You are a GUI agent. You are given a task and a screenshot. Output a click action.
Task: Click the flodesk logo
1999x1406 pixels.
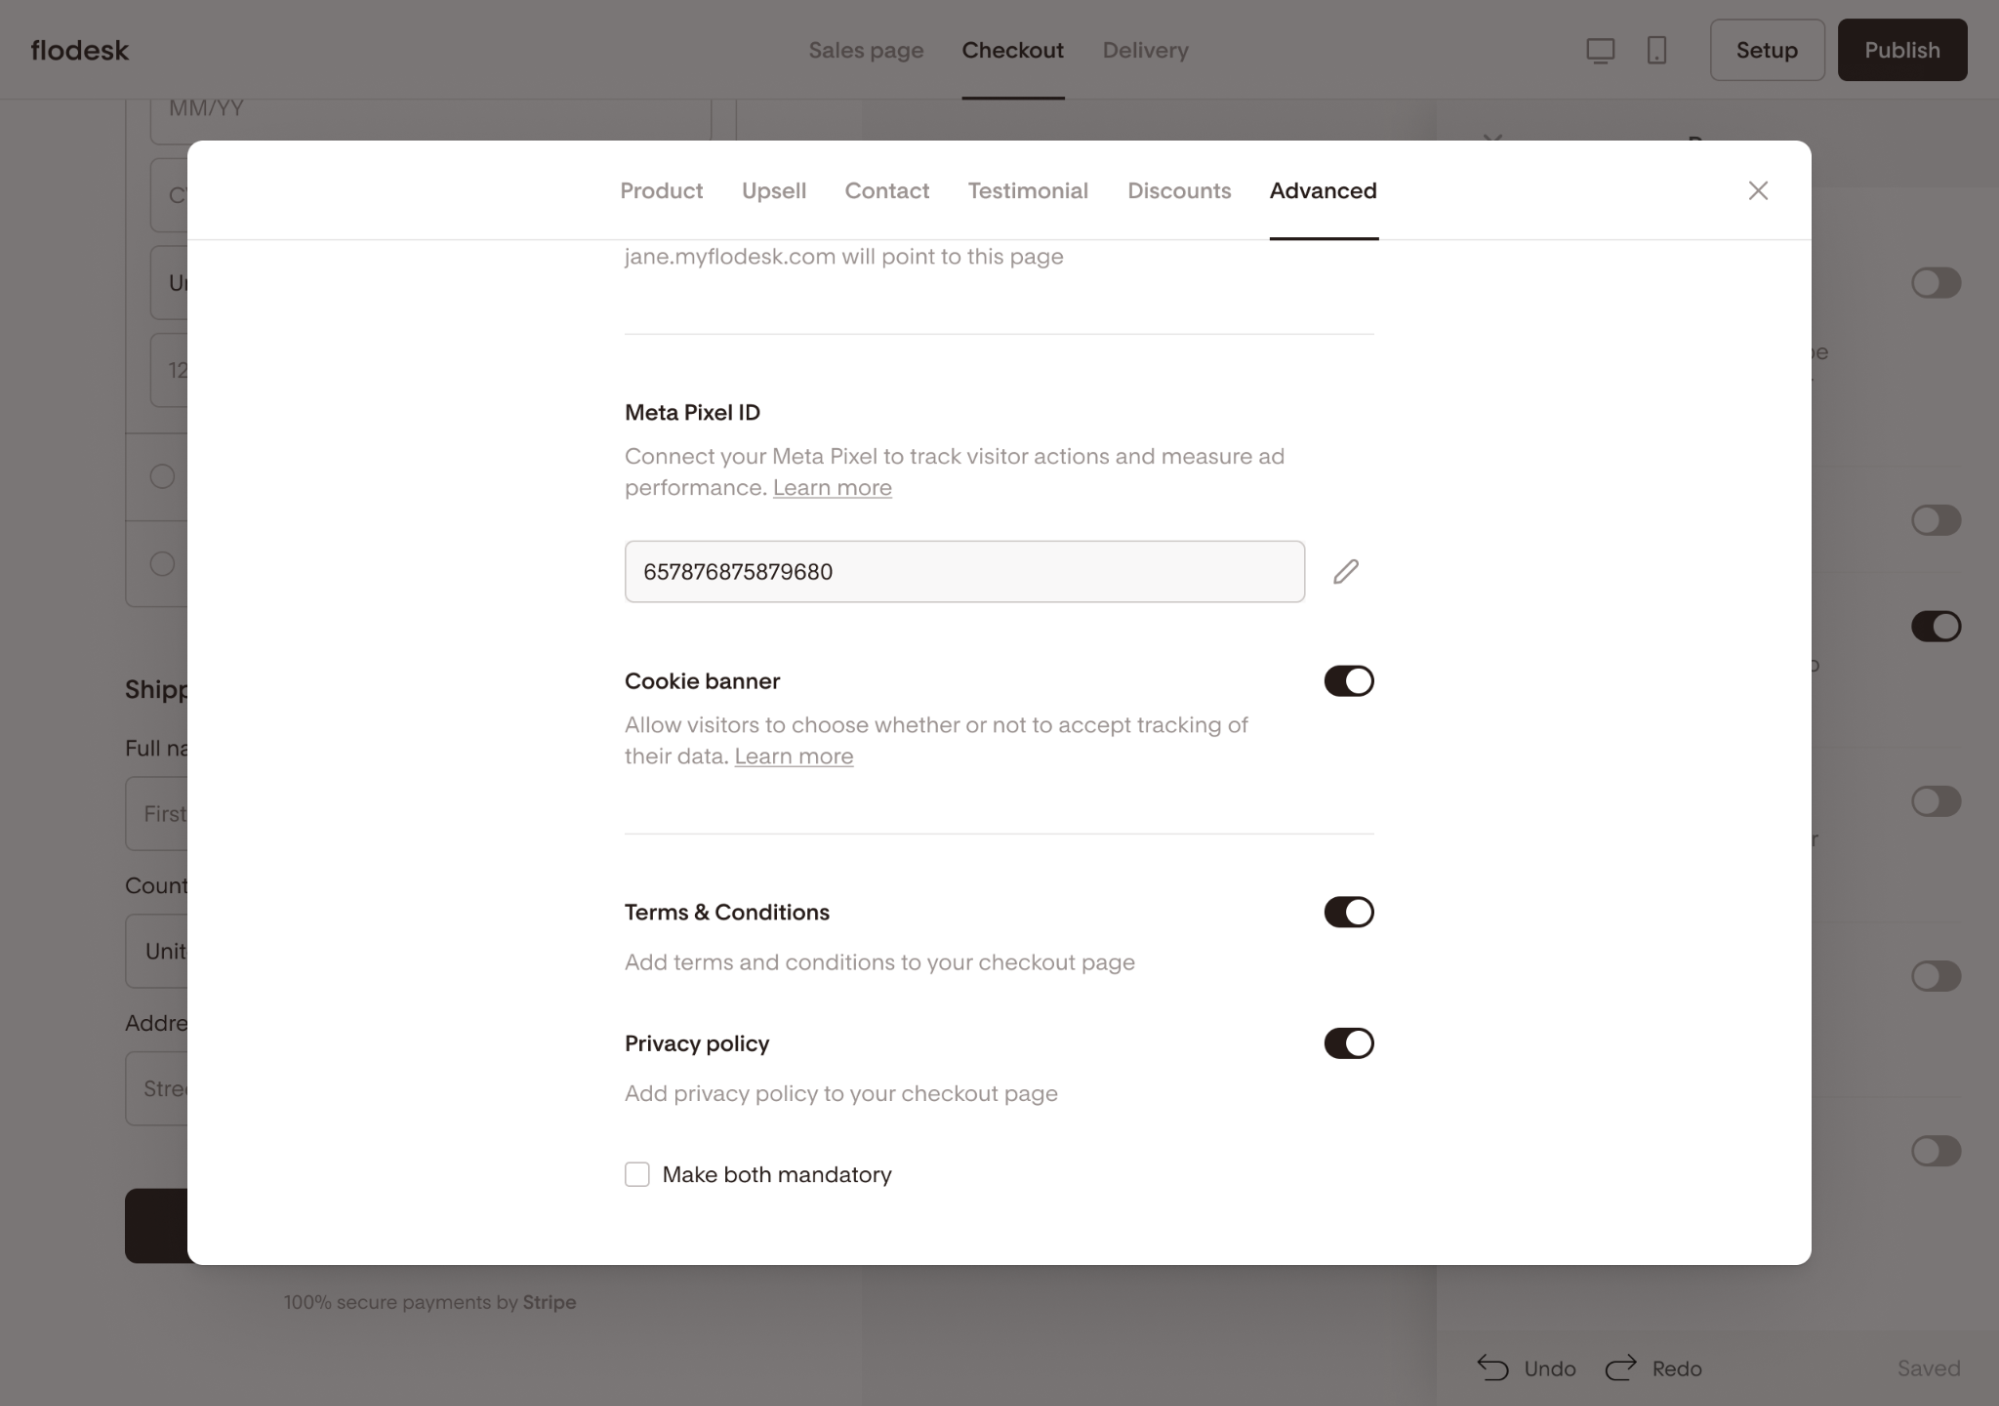(x=80, y=50)
